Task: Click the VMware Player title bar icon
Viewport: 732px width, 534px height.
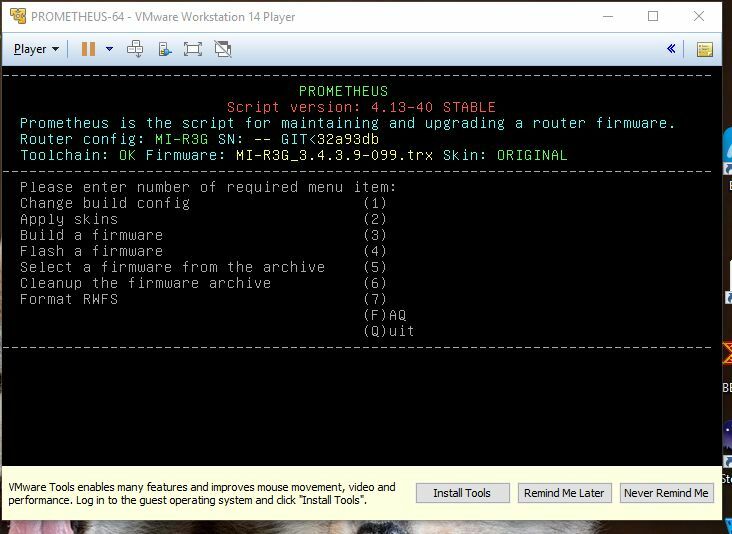Action: (x=18, y=16)
